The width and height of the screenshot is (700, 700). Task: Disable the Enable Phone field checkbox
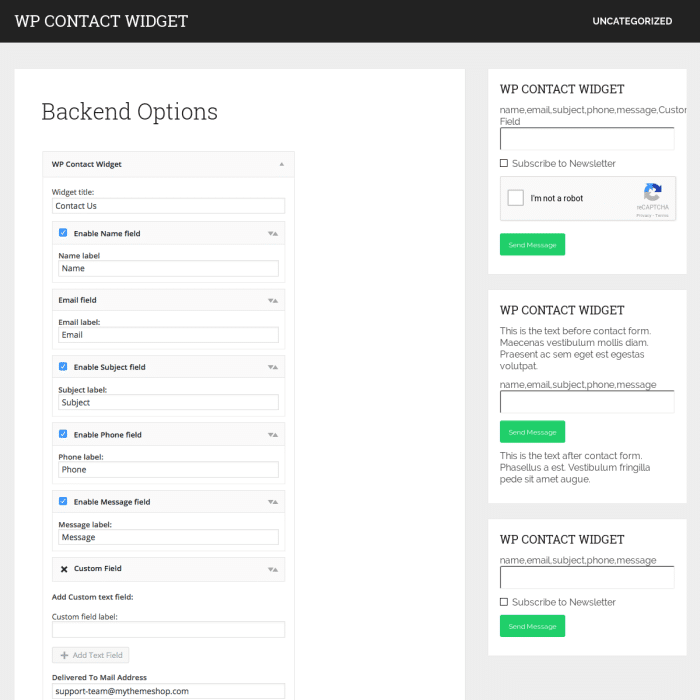(x=63, y=435)
